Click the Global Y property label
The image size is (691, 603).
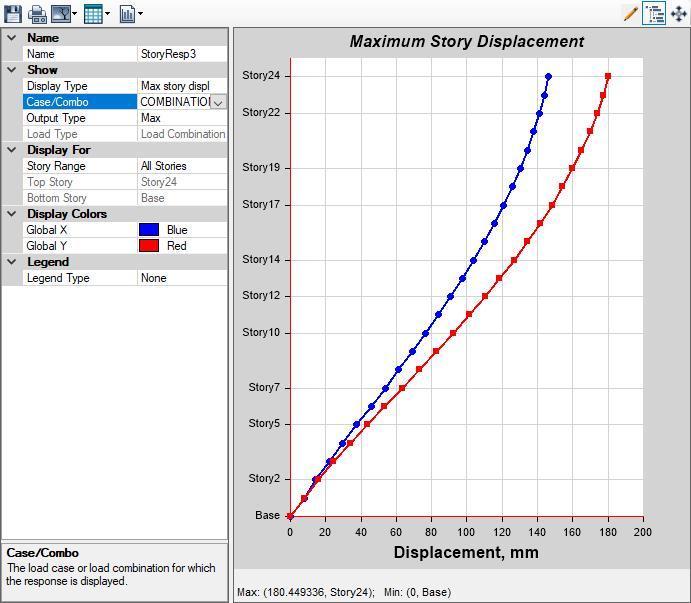(47, 246)
